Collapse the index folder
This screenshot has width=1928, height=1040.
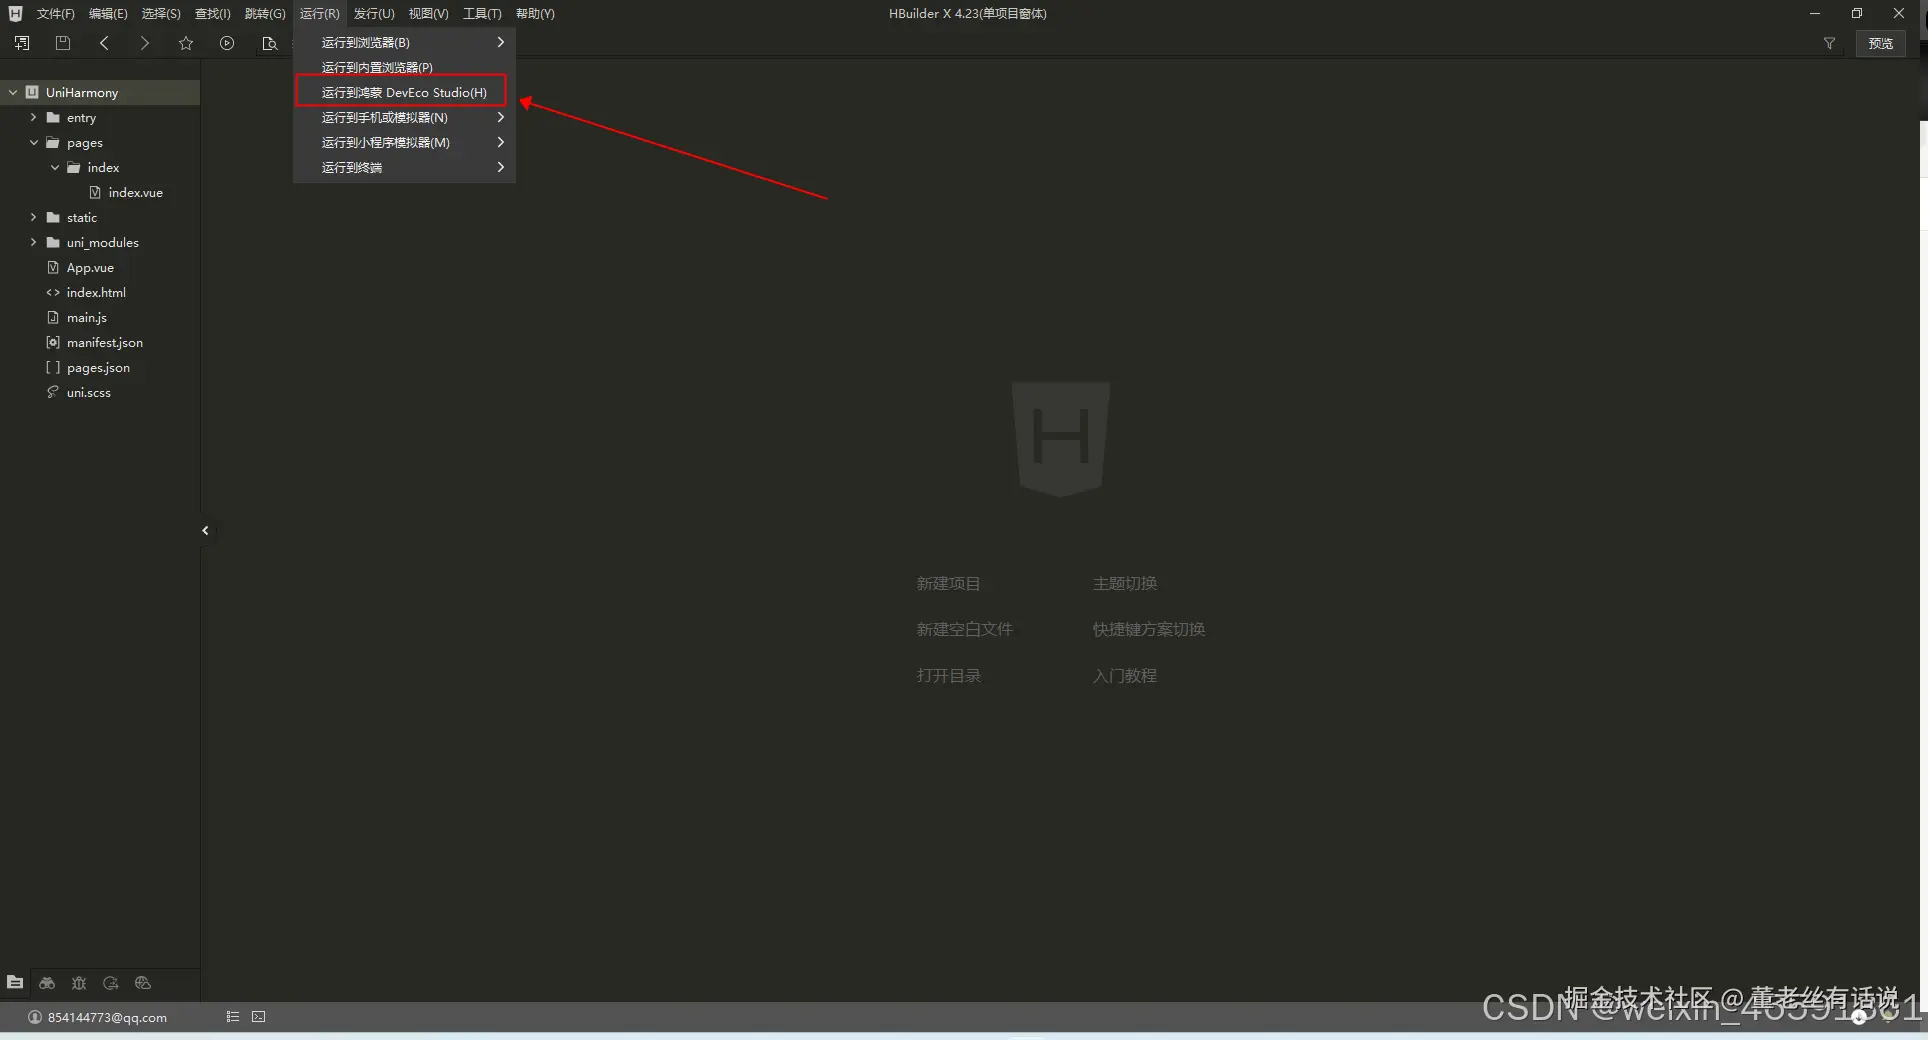pyautogui.click(x=55, y=167)
